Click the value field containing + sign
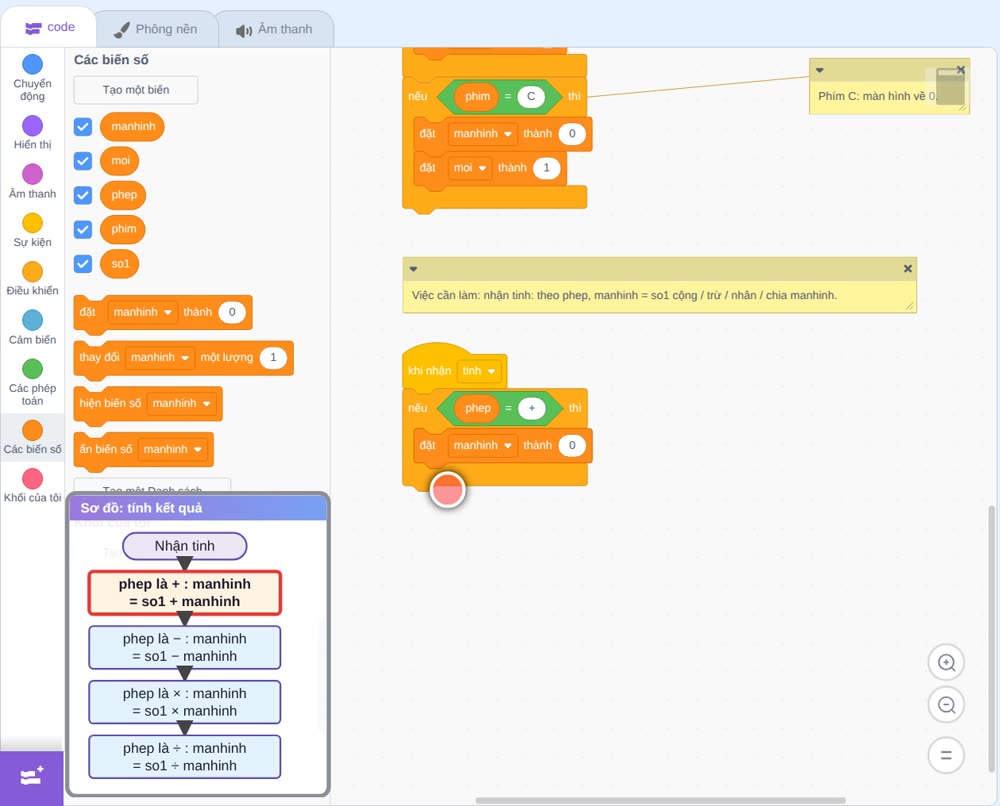The width and height of the screenshot is (1000, 806). pos(531,409)
